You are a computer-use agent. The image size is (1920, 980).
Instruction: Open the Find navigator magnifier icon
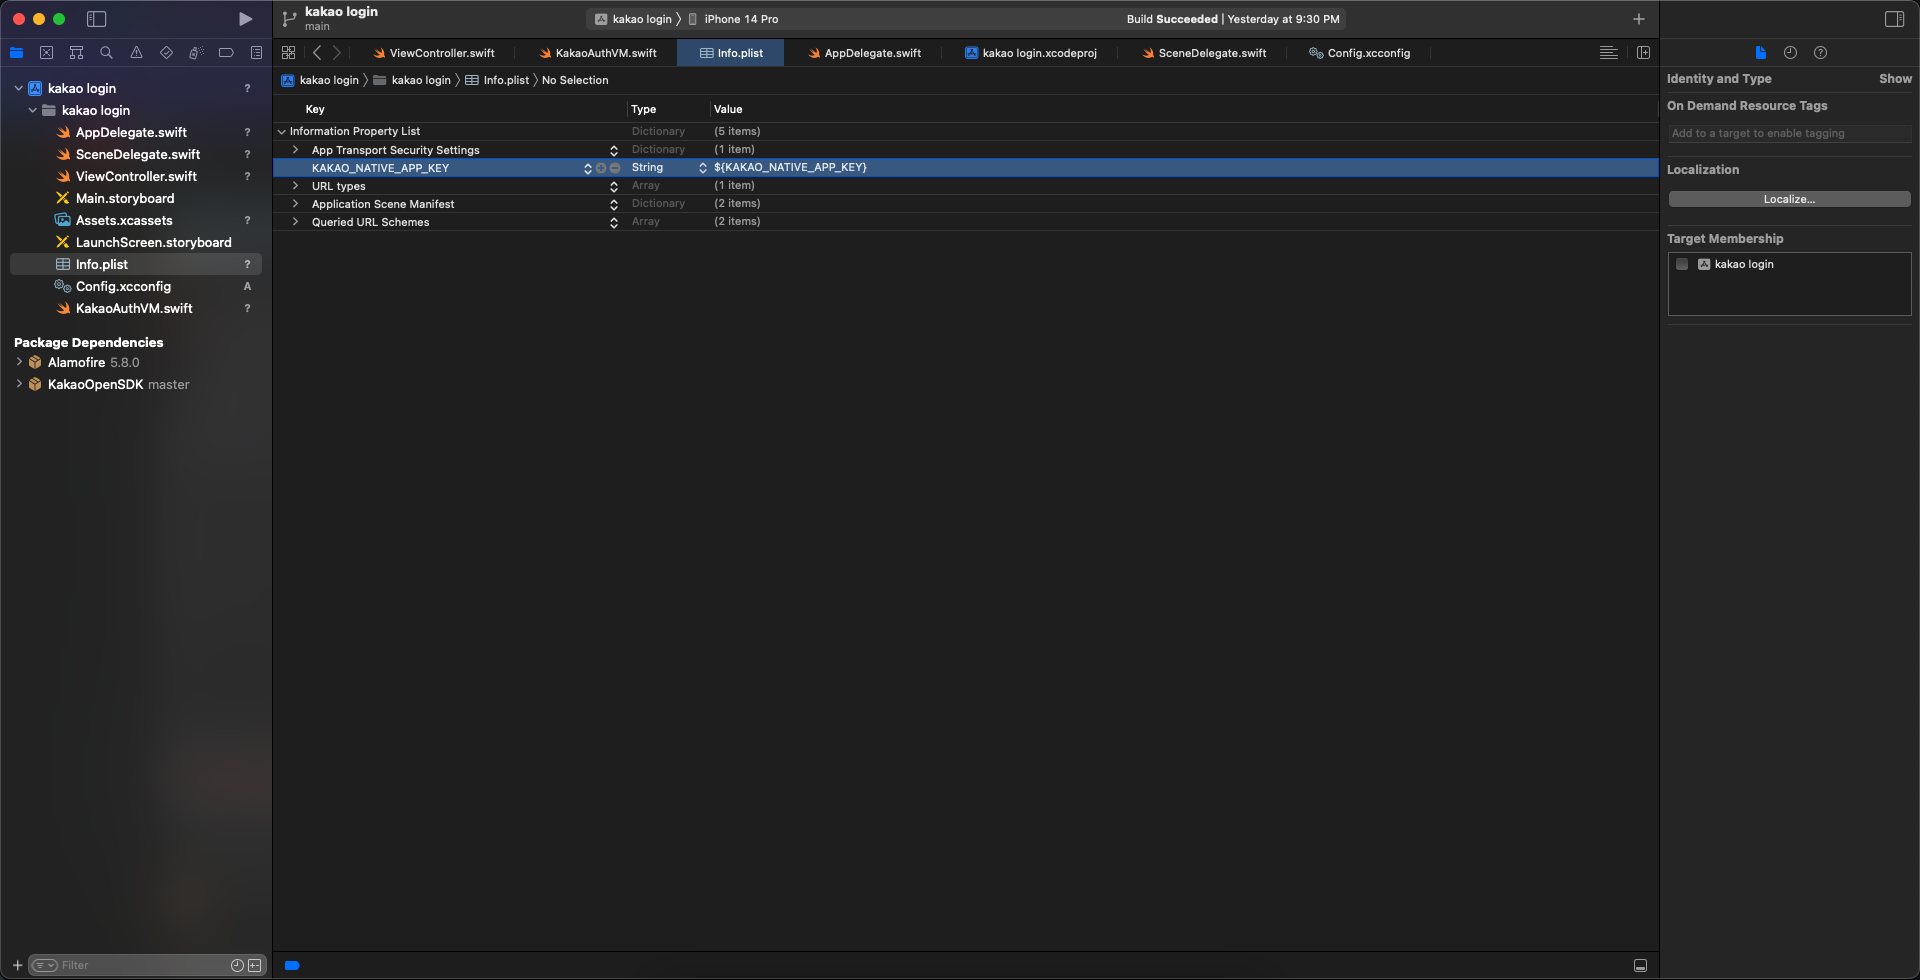tap(106, 53)
